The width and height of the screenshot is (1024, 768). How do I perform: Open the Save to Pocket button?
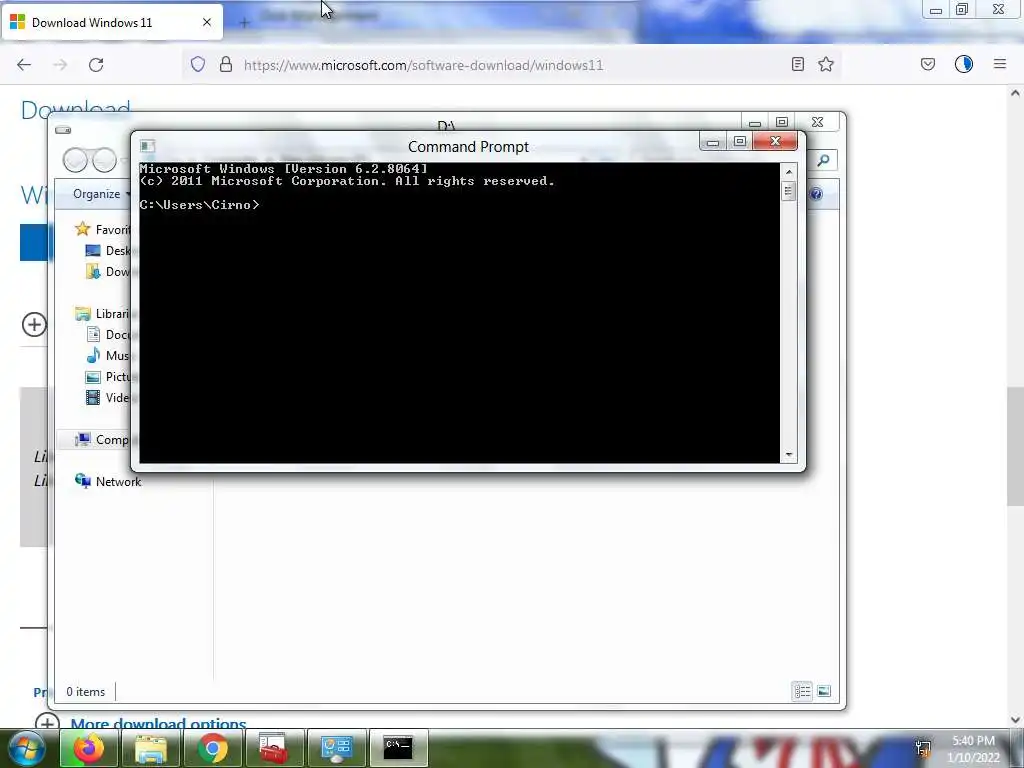point(928,64)
